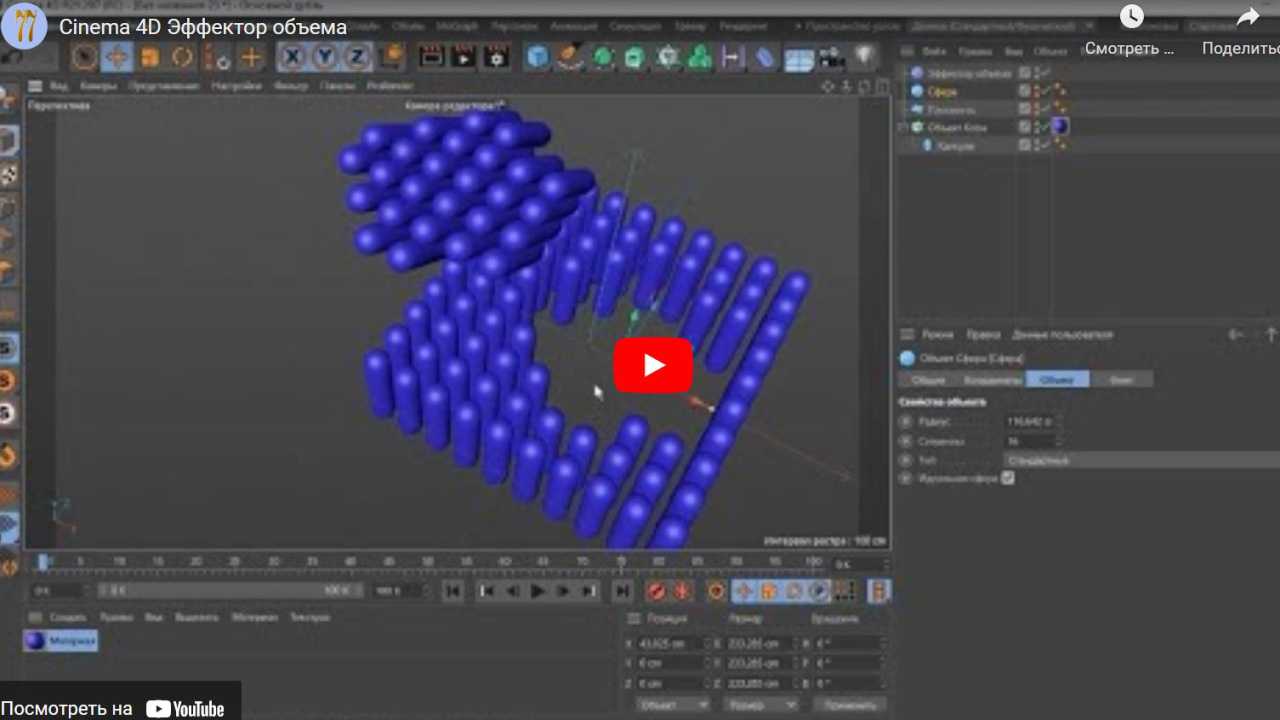Click the timeline ruler at frame 50
This screenshot has width=1280, height=720.
coord(429,563)
